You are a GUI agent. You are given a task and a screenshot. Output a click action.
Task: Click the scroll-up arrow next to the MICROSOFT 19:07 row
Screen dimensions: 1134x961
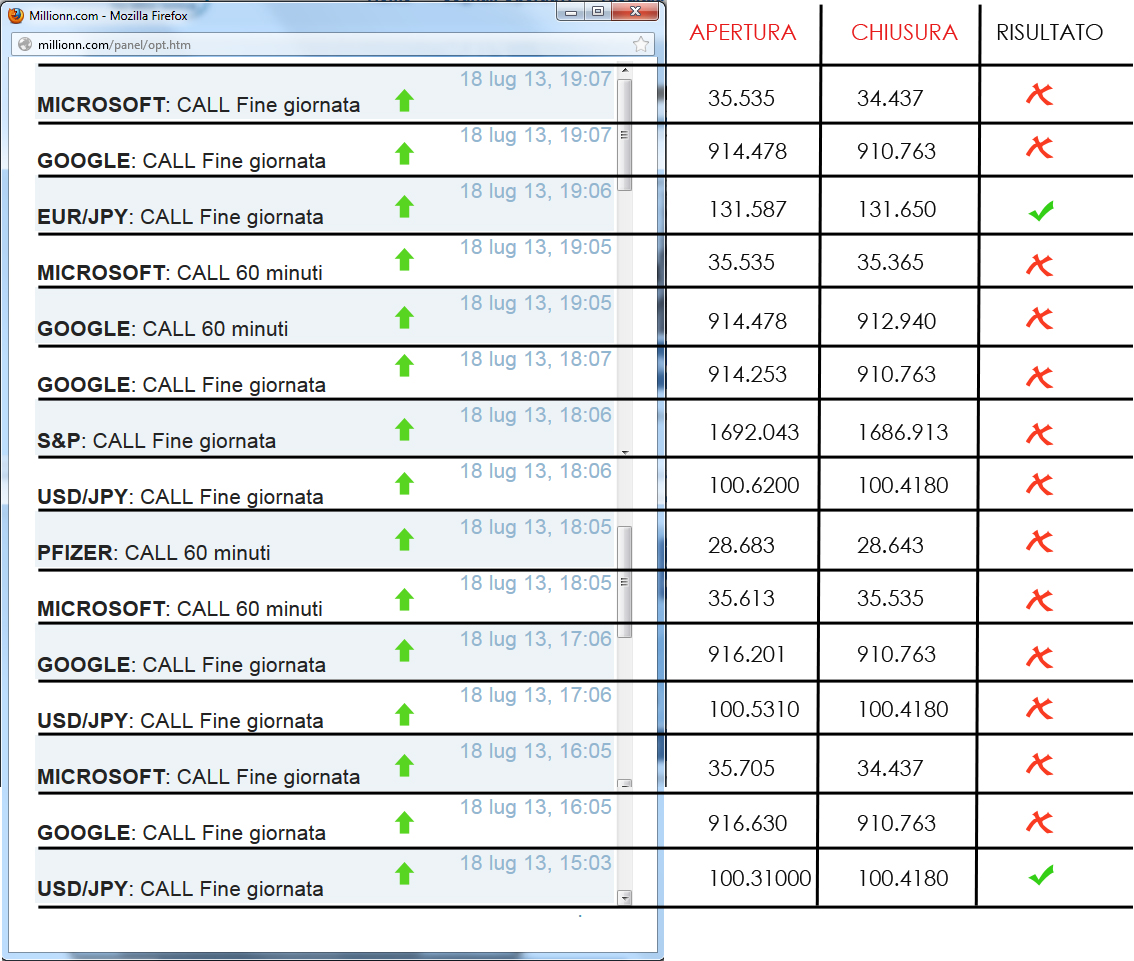[625, 71]
